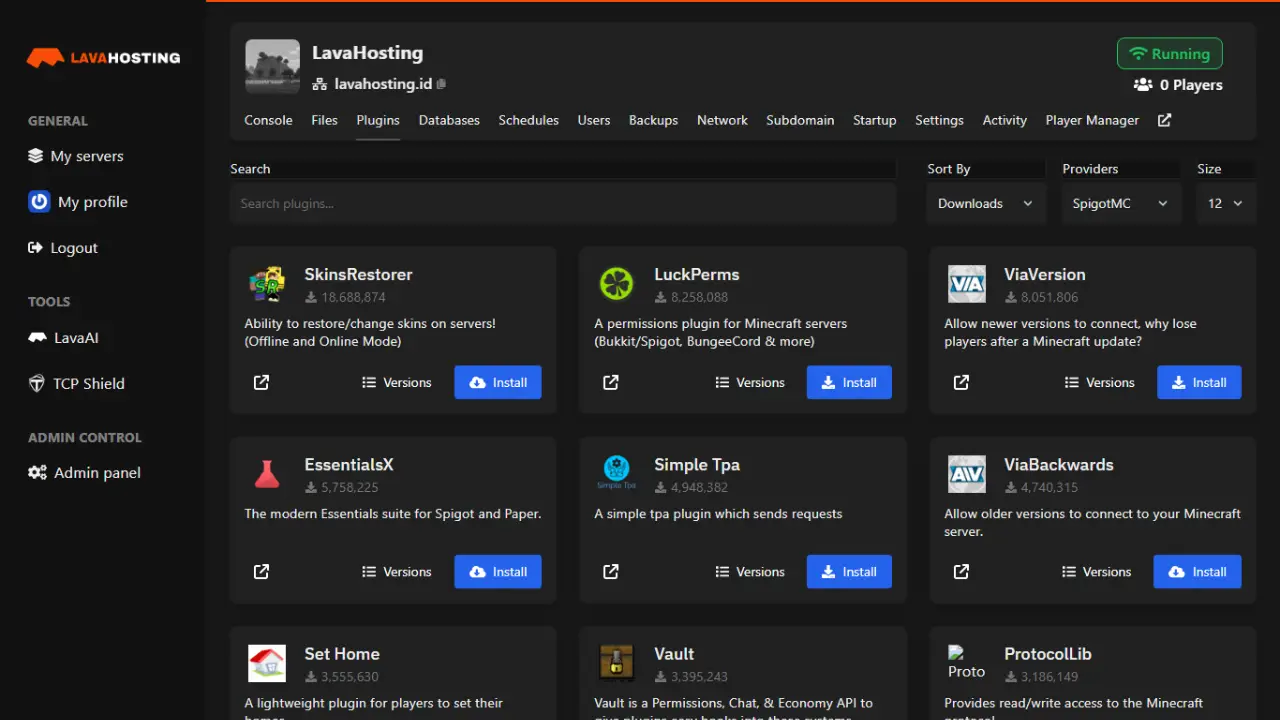Open external link icon next to Player Manager
The width and height of the screenshot is (1280, 720).
(x=1164, y=120)
